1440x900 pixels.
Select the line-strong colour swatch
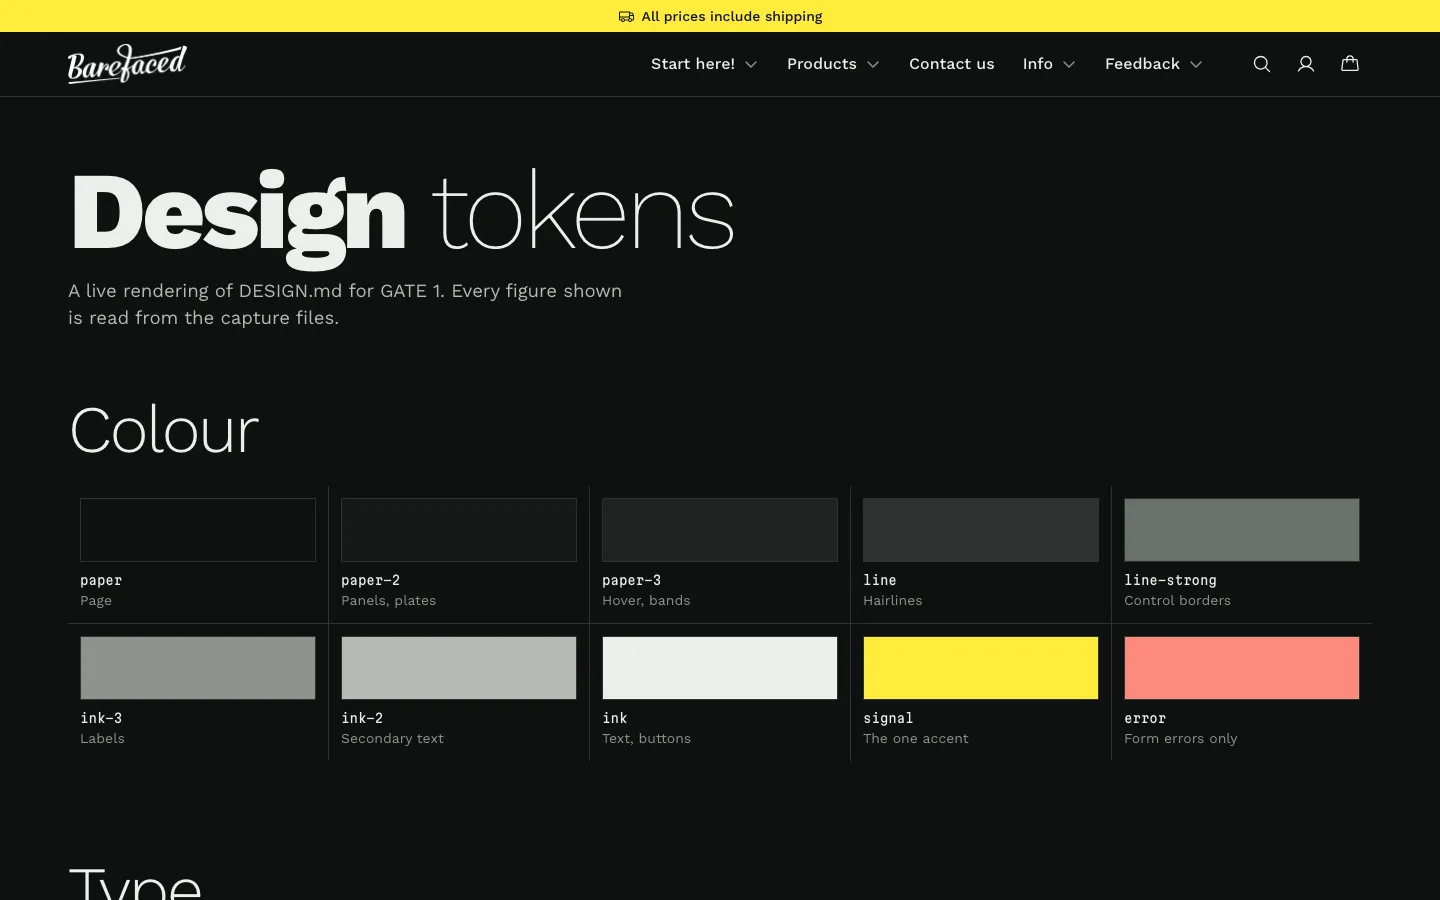pos(1242,530)
